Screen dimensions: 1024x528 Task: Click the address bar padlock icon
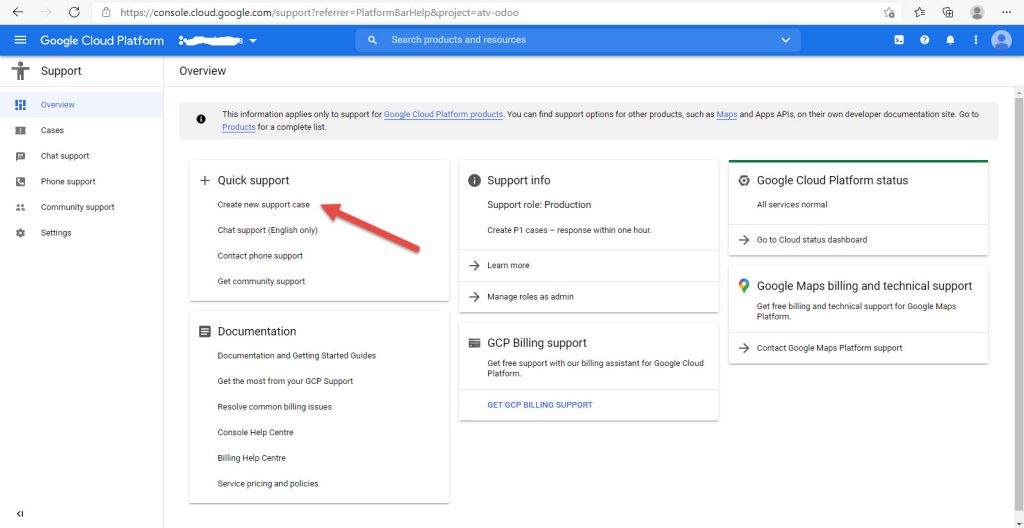coord(106,12)
